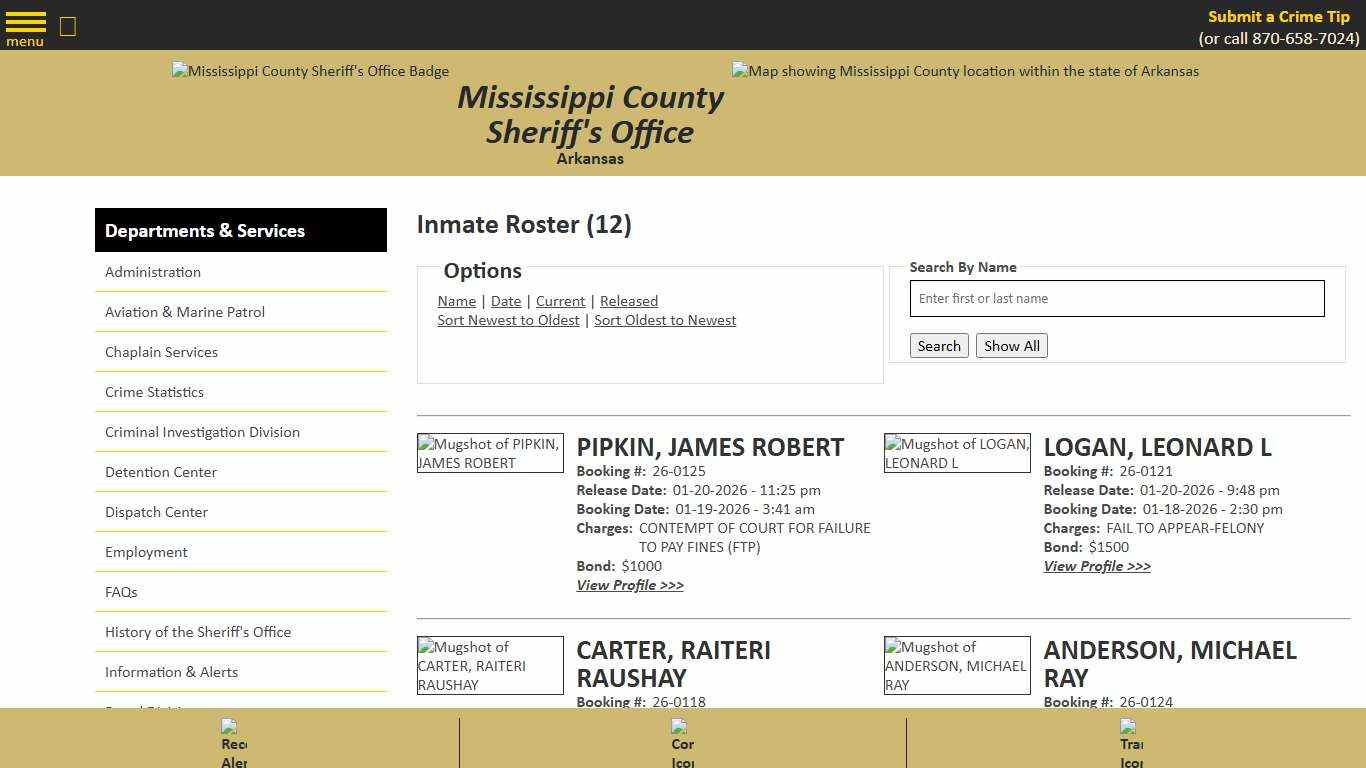Click CARTER, RAITERI RAUSHAY mugshot thumbnail
Screen dimensions: 1366x768
(x=490, y=665)
